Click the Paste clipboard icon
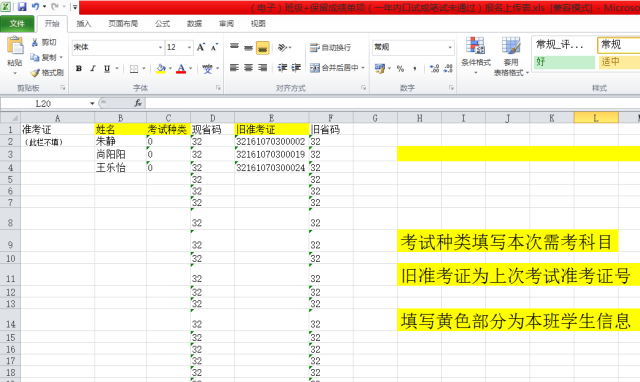This screenshot has height=382, width=640. [15, 45]
